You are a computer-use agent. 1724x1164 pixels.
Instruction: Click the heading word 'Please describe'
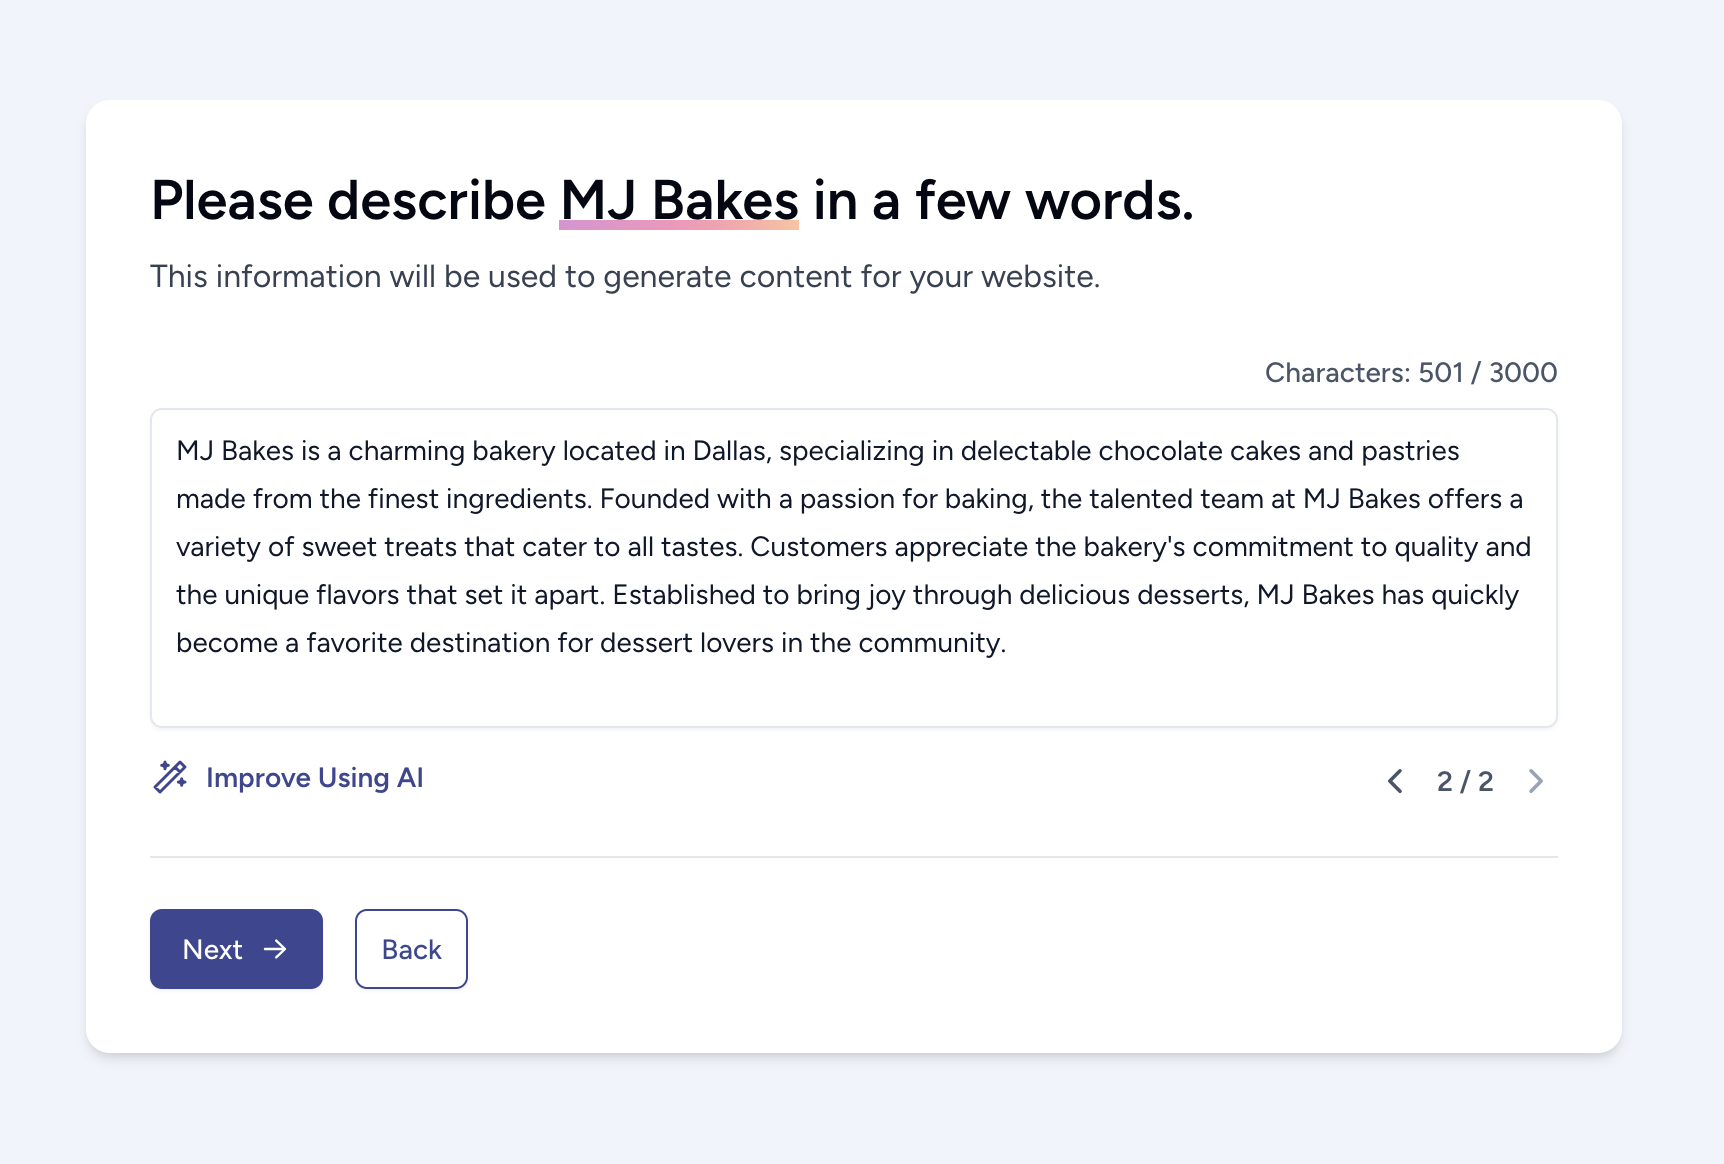tap(347, 201)
